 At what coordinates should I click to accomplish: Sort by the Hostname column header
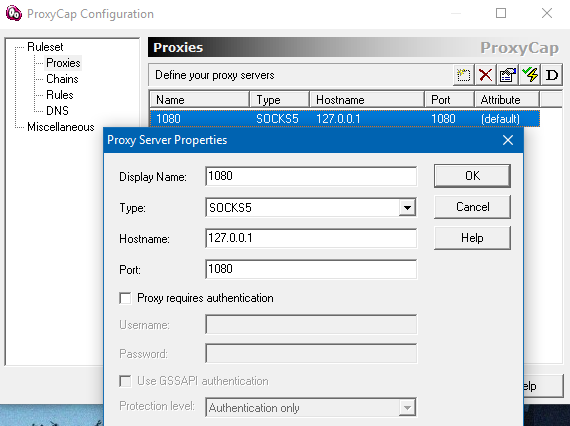[367, 100]
